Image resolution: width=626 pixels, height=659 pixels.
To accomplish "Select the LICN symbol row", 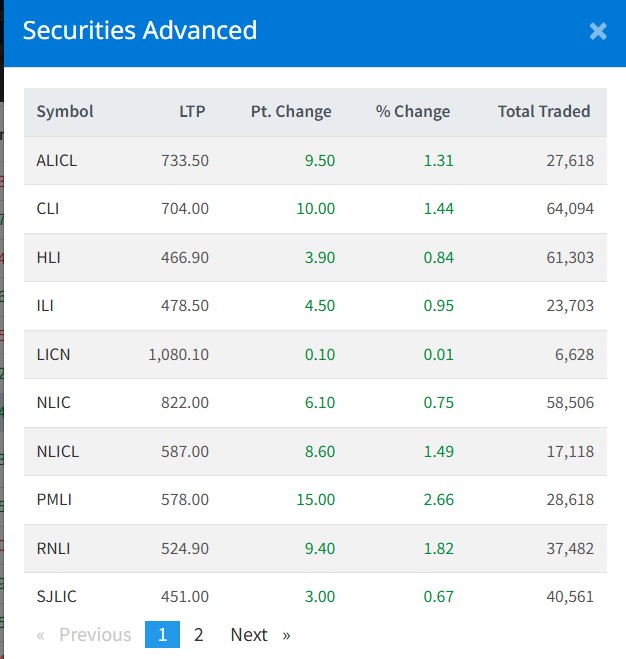I will click(x=53, y=354).
